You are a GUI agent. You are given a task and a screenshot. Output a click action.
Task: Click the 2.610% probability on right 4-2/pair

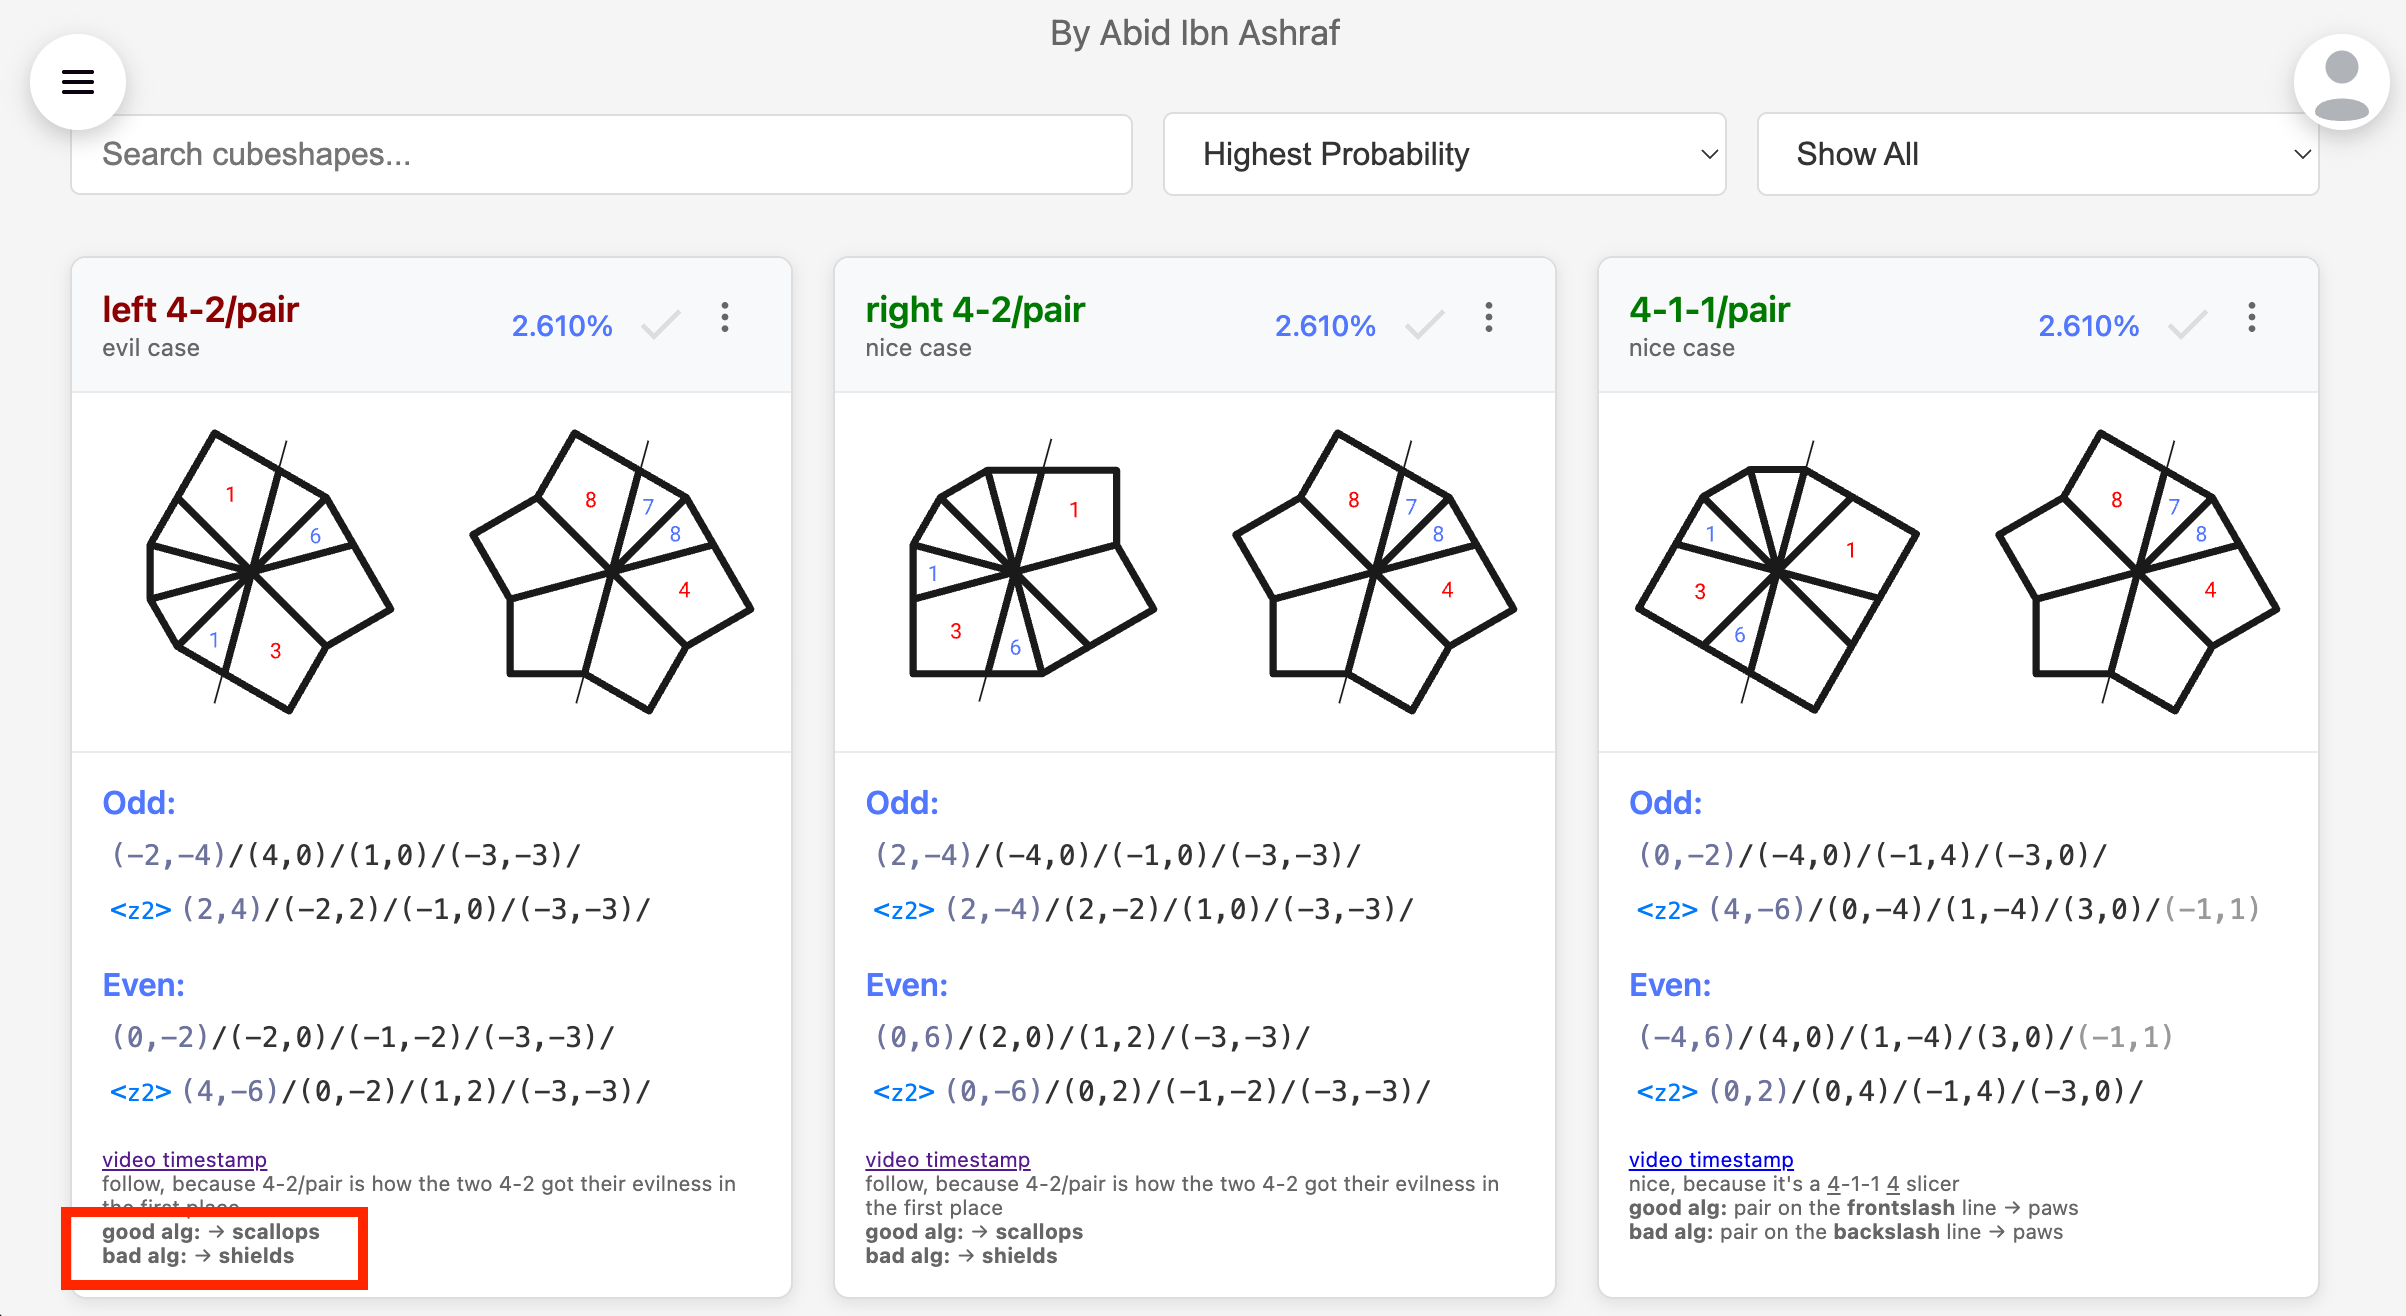tap(1325, 325)
